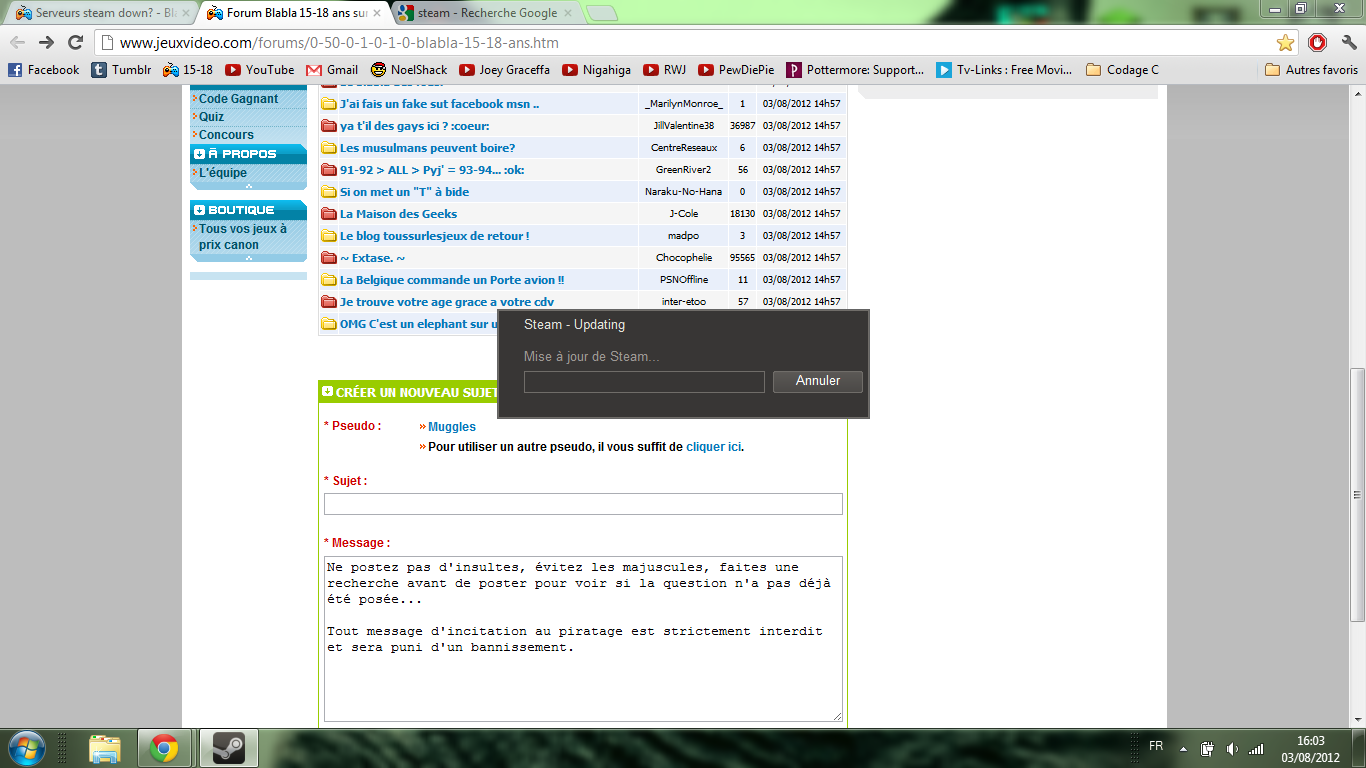
Task: Open the Quiz sidebar link
Action: click(212, 117)
